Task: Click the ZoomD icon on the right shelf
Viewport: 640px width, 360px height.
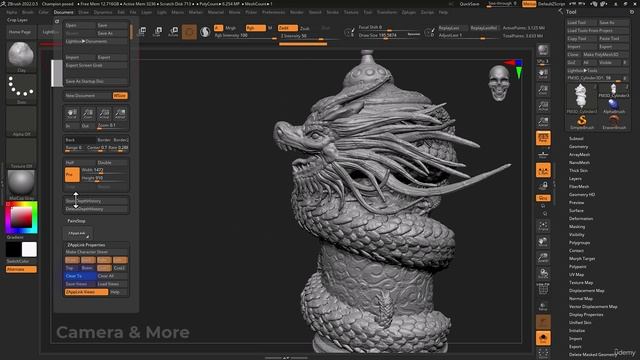Action: pyautogui.click(x=543, y=258)
